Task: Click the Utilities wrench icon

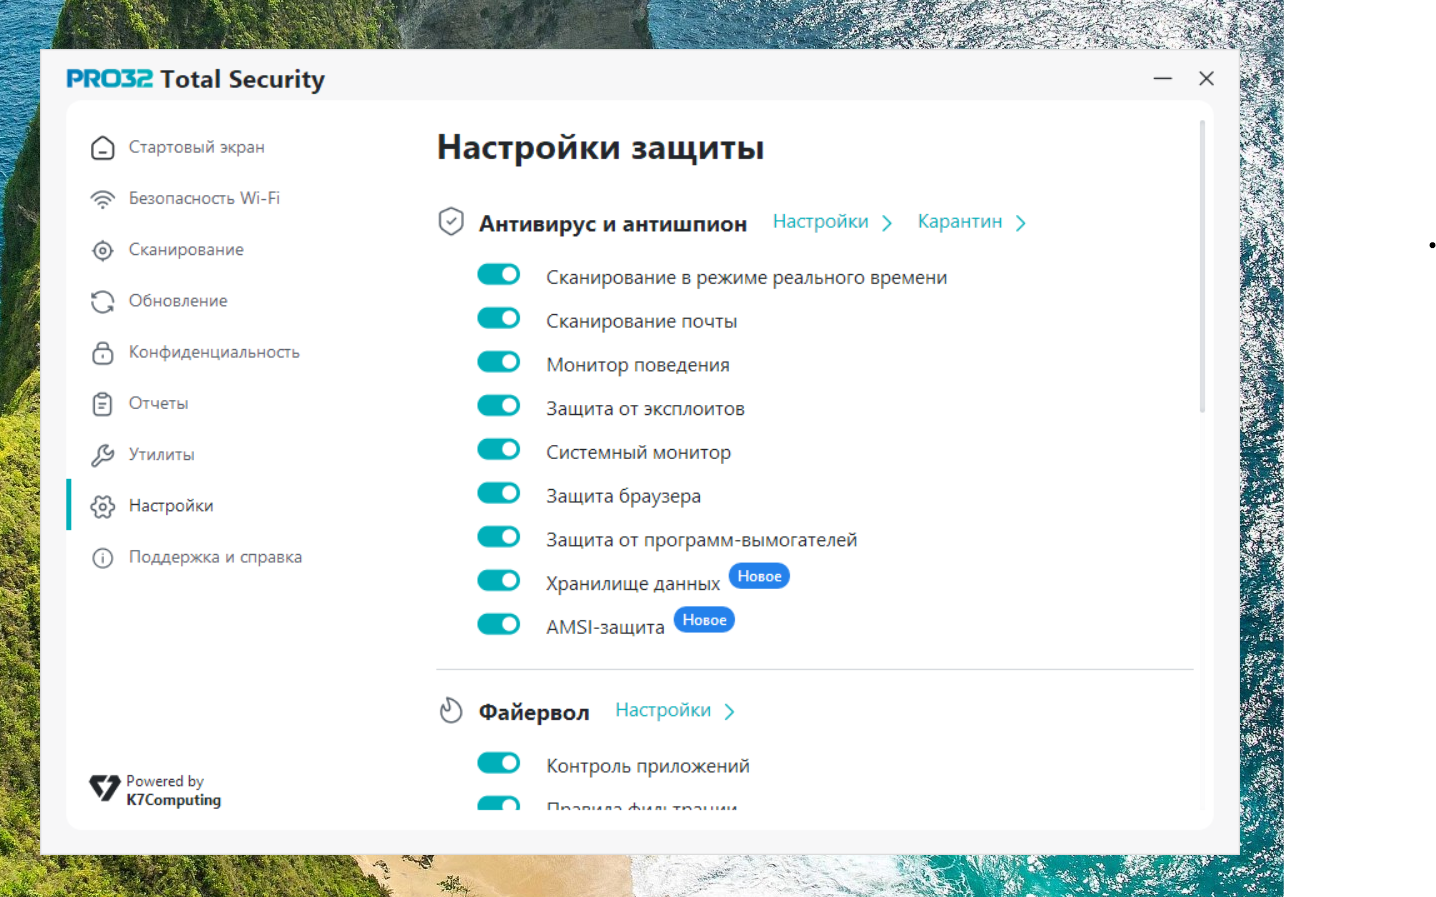Action: 102,455
